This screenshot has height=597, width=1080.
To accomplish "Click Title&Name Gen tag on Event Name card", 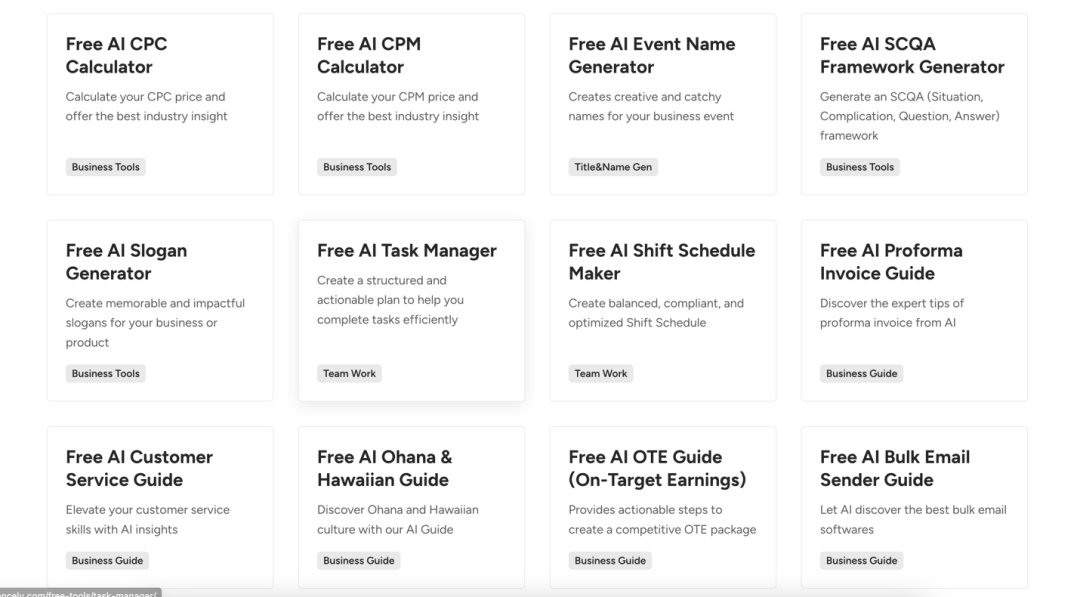I will 613,167.
